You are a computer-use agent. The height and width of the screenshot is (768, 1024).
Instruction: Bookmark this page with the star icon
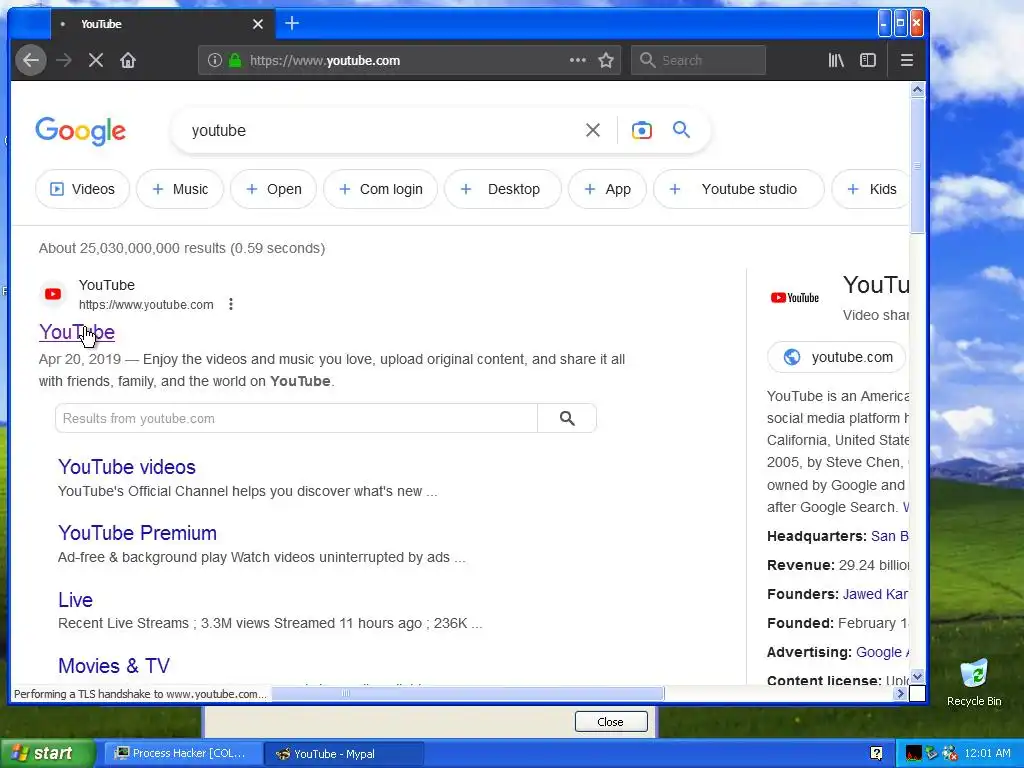(606, 61)
